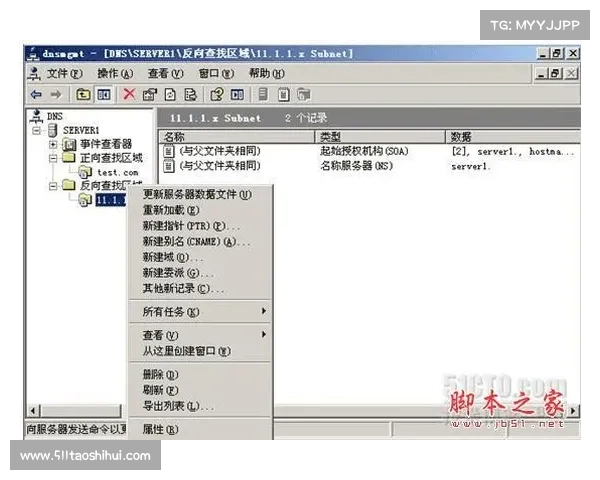The width and height of the screenshot is (600, 480).
Task: Click the grey server icon in toolbar
Action: pyautogui.click(x=263, y=94)
